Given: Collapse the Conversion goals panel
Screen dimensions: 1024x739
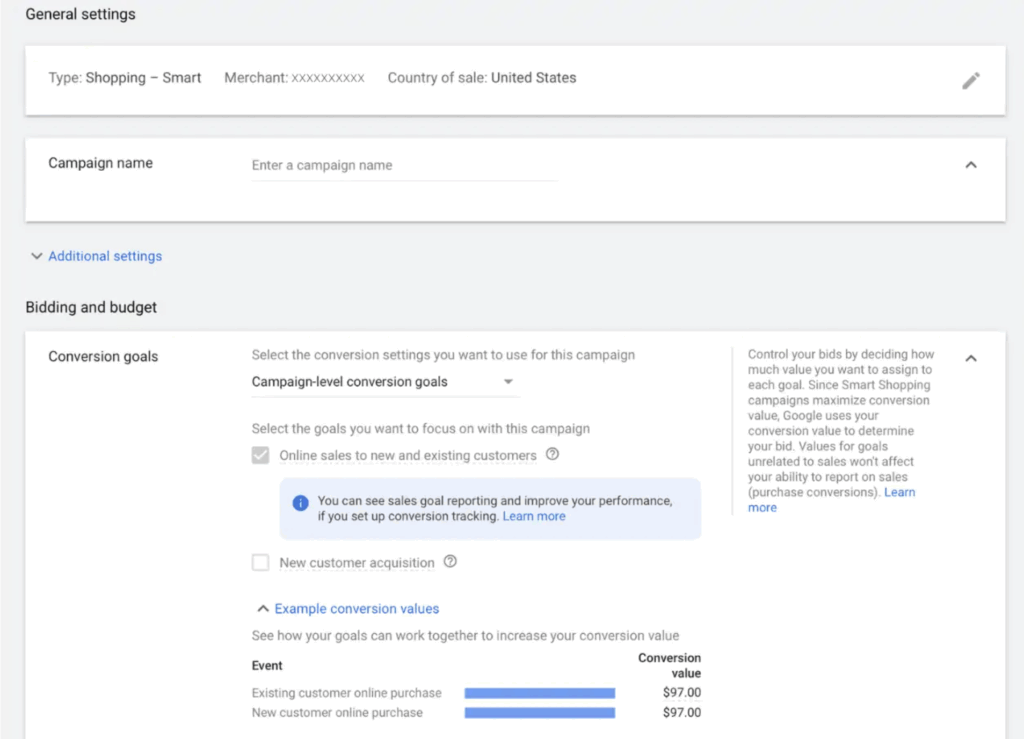Looking at the screenshot, I should pyautogui.click(x=970, y=358).
